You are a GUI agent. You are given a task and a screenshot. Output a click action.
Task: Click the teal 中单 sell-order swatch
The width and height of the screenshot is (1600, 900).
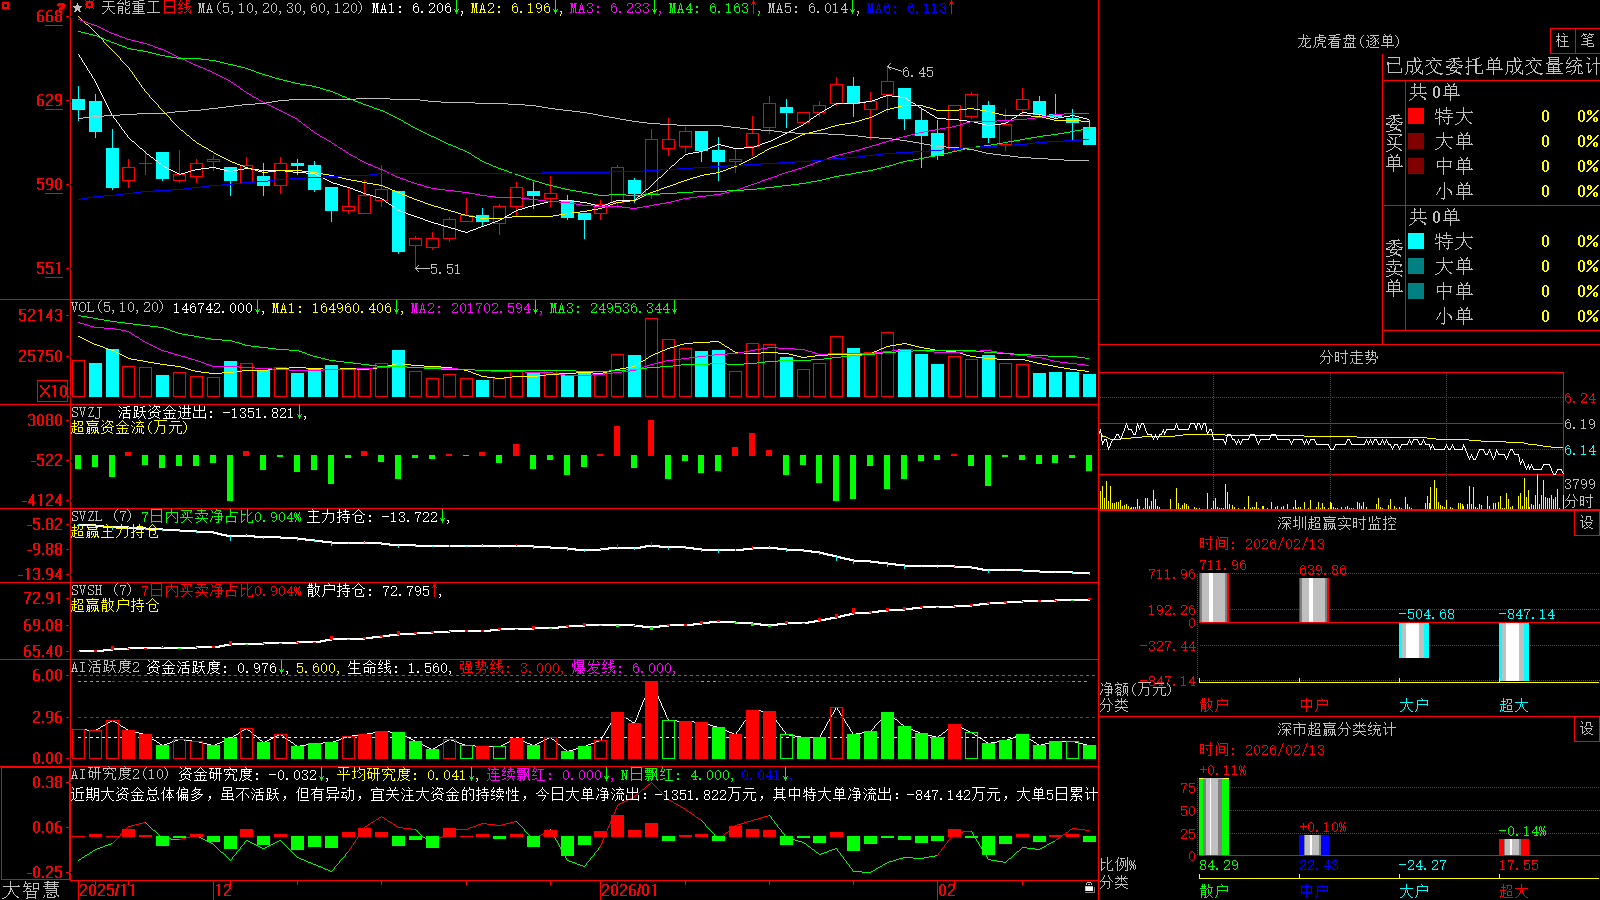(x=1416, y=291)
